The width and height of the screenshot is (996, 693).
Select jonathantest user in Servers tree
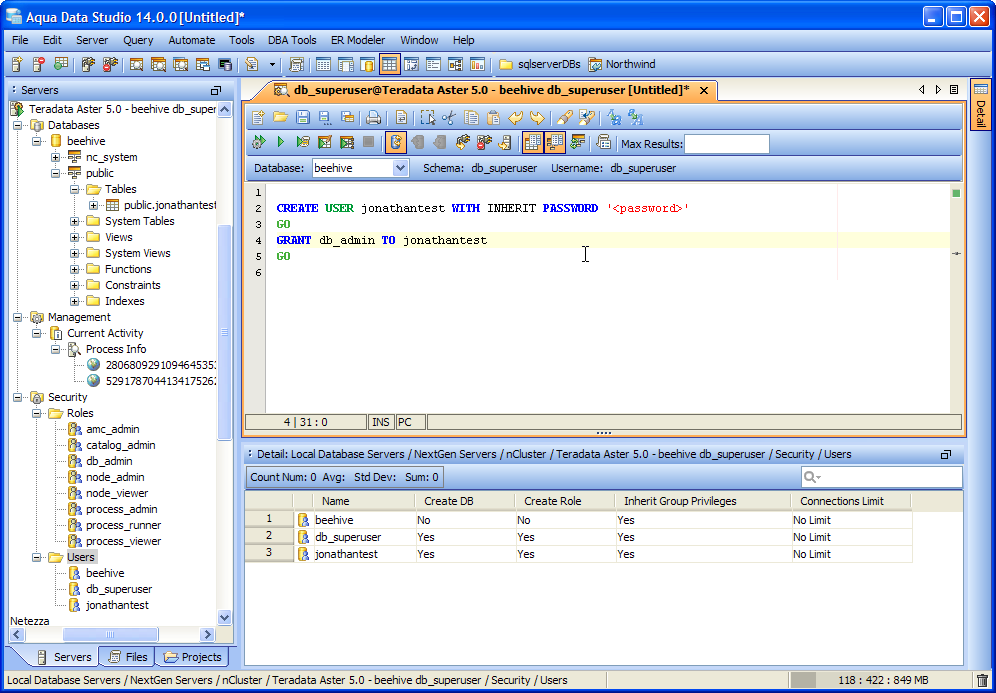coord(117,605)
